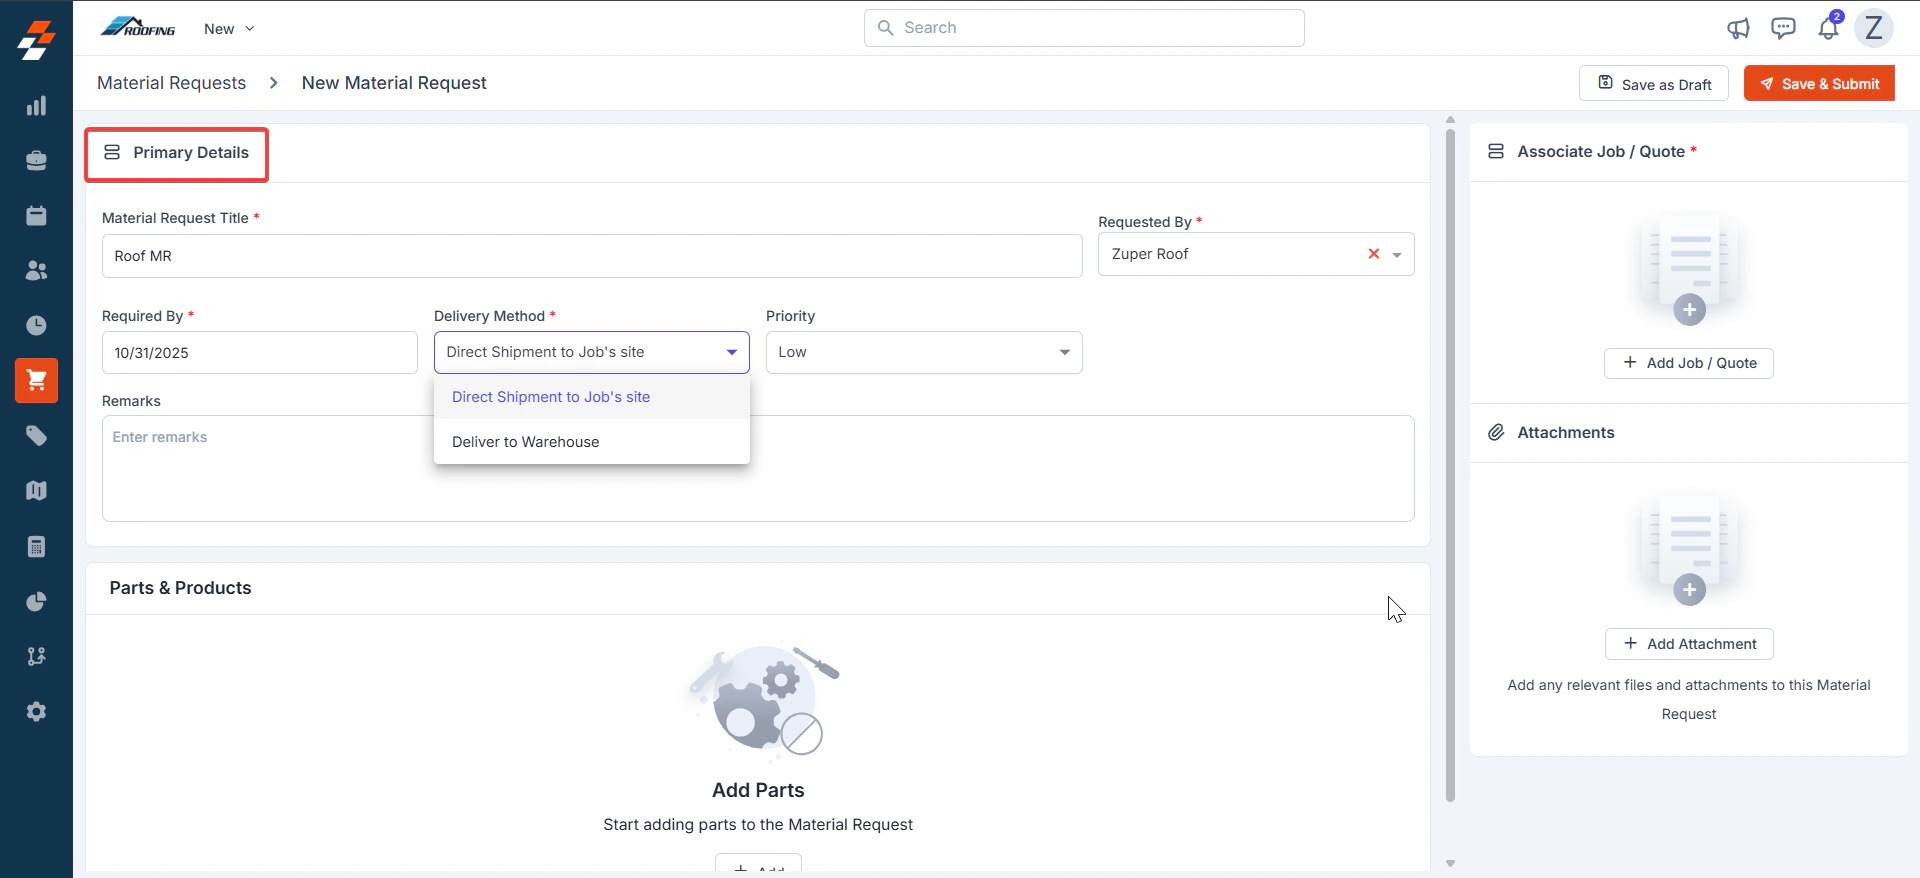1920x878 pixels.
Task: Click the Roofing company logo
Action: [138, 27]
